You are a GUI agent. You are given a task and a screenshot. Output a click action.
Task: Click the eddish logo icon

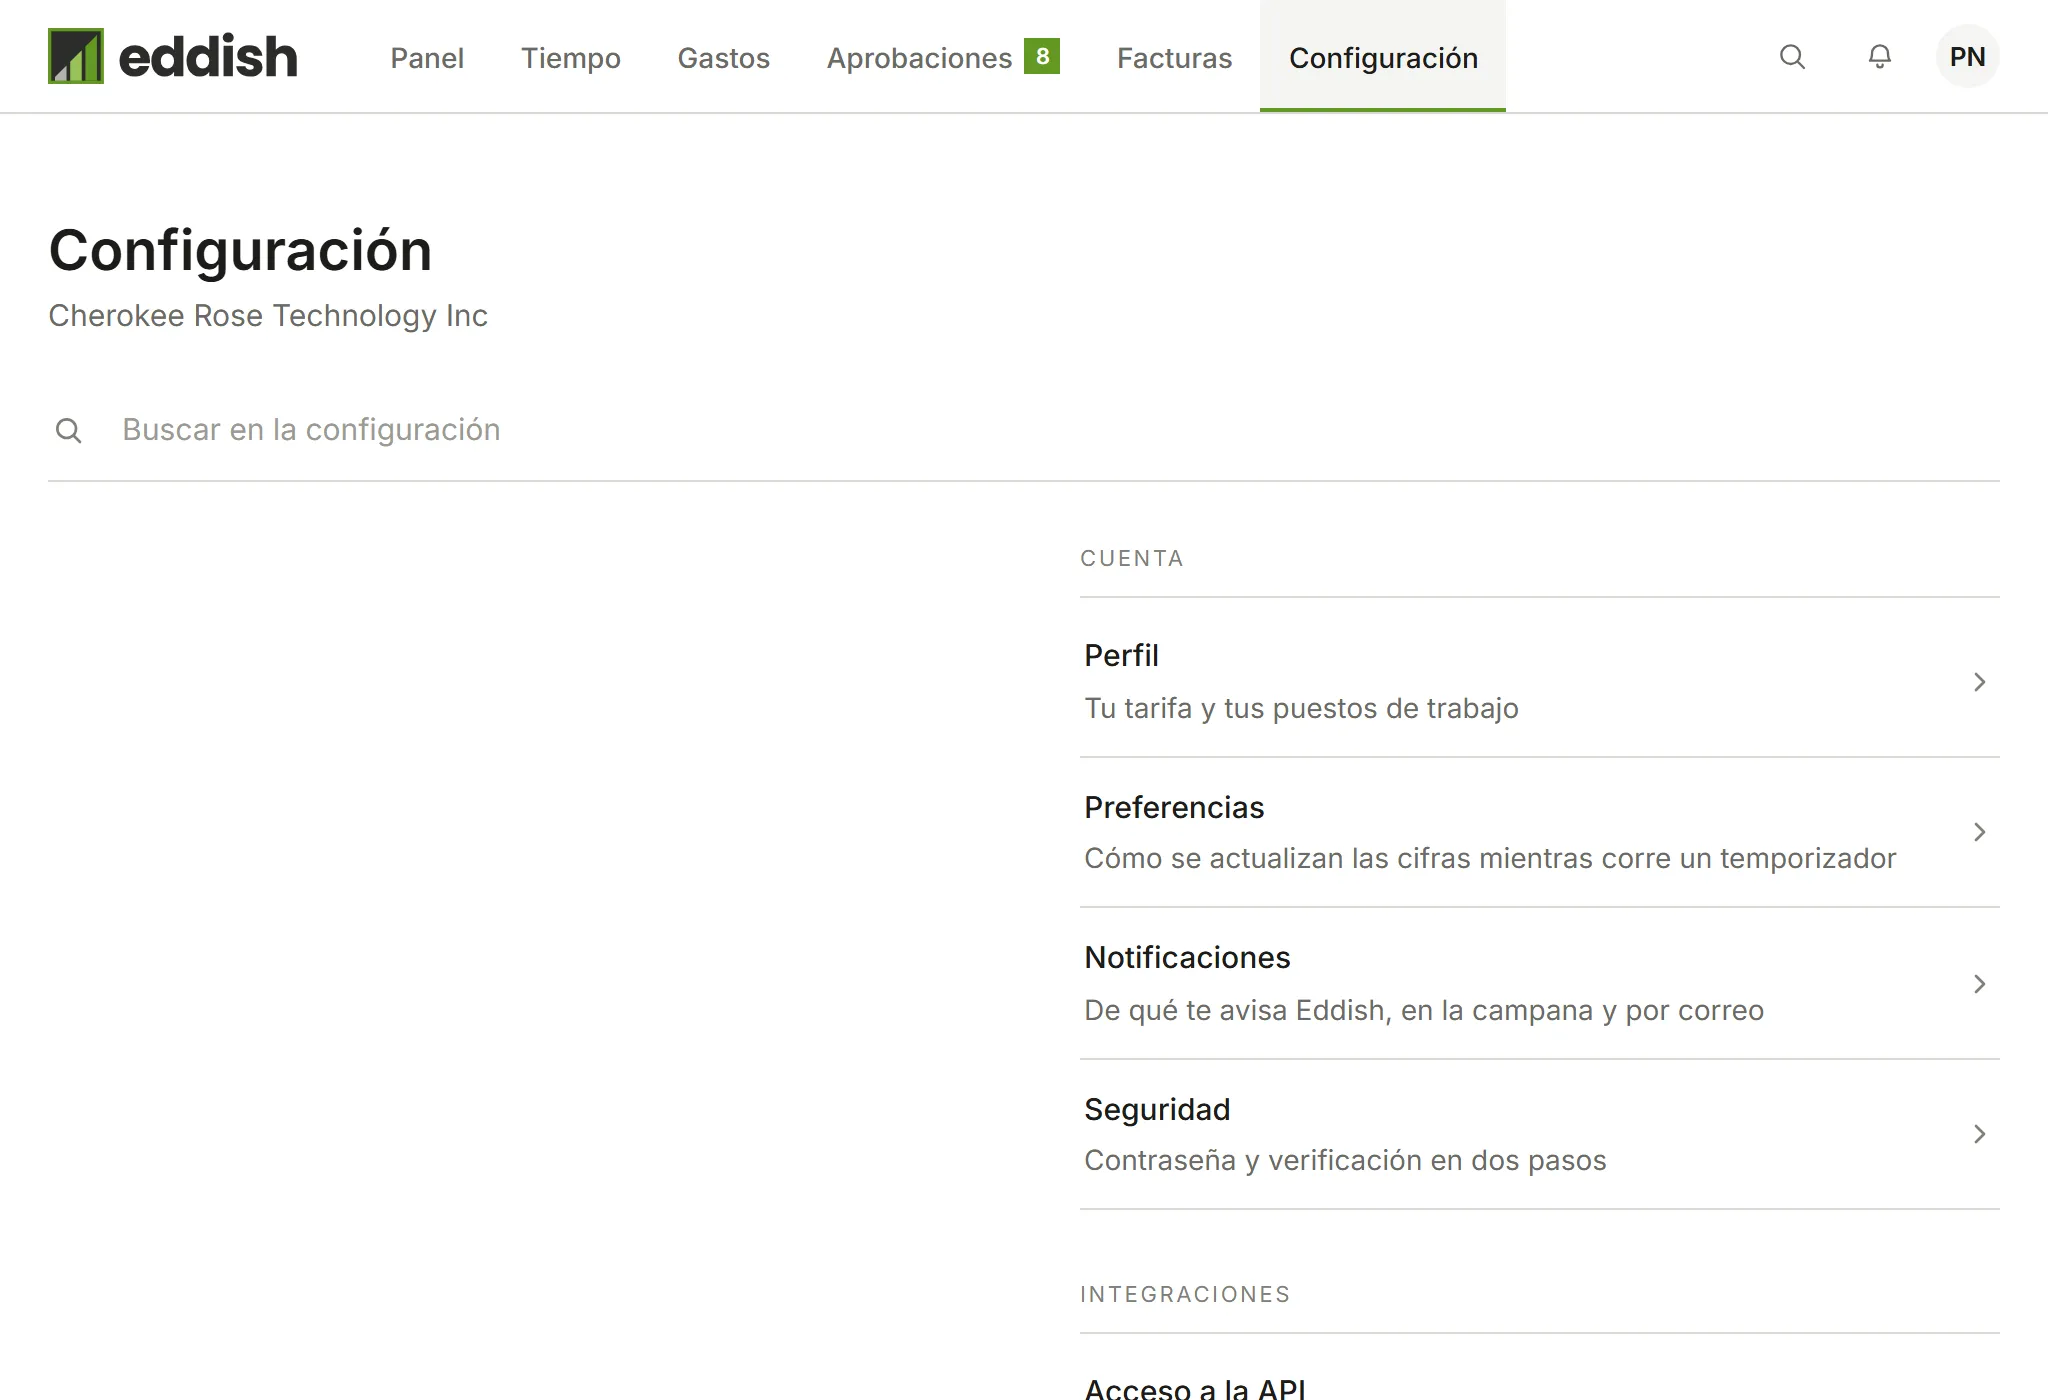click(76, 56)
